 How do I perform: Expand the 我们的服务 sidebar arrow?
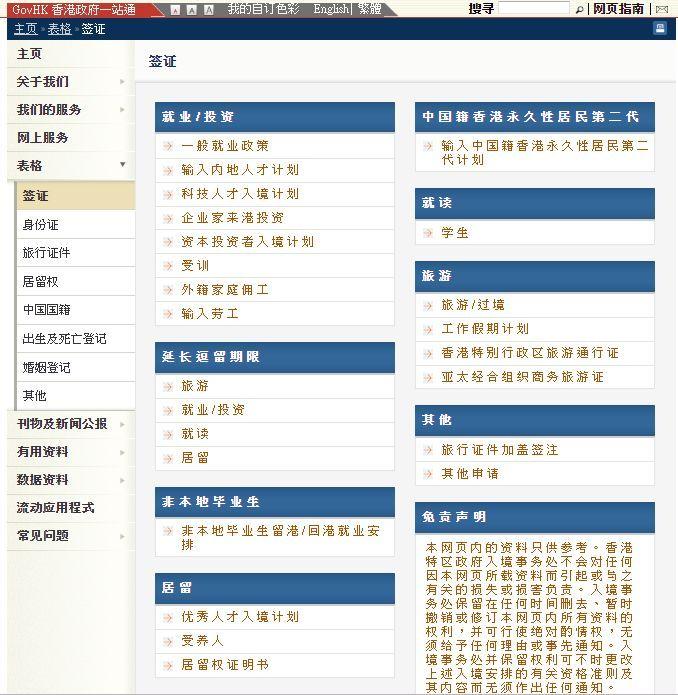pyautogui.click(x=122, y=109)
